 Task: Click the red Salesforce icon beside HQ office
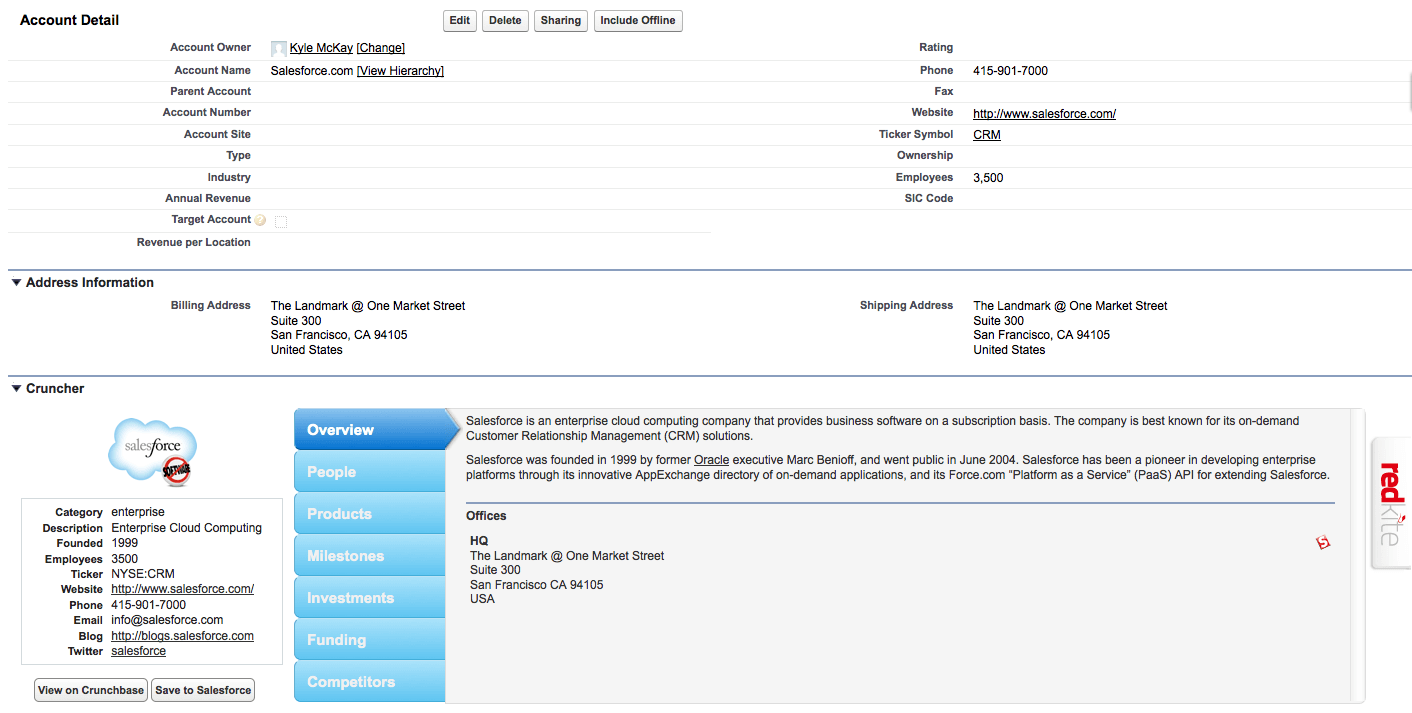point(1323,542)
